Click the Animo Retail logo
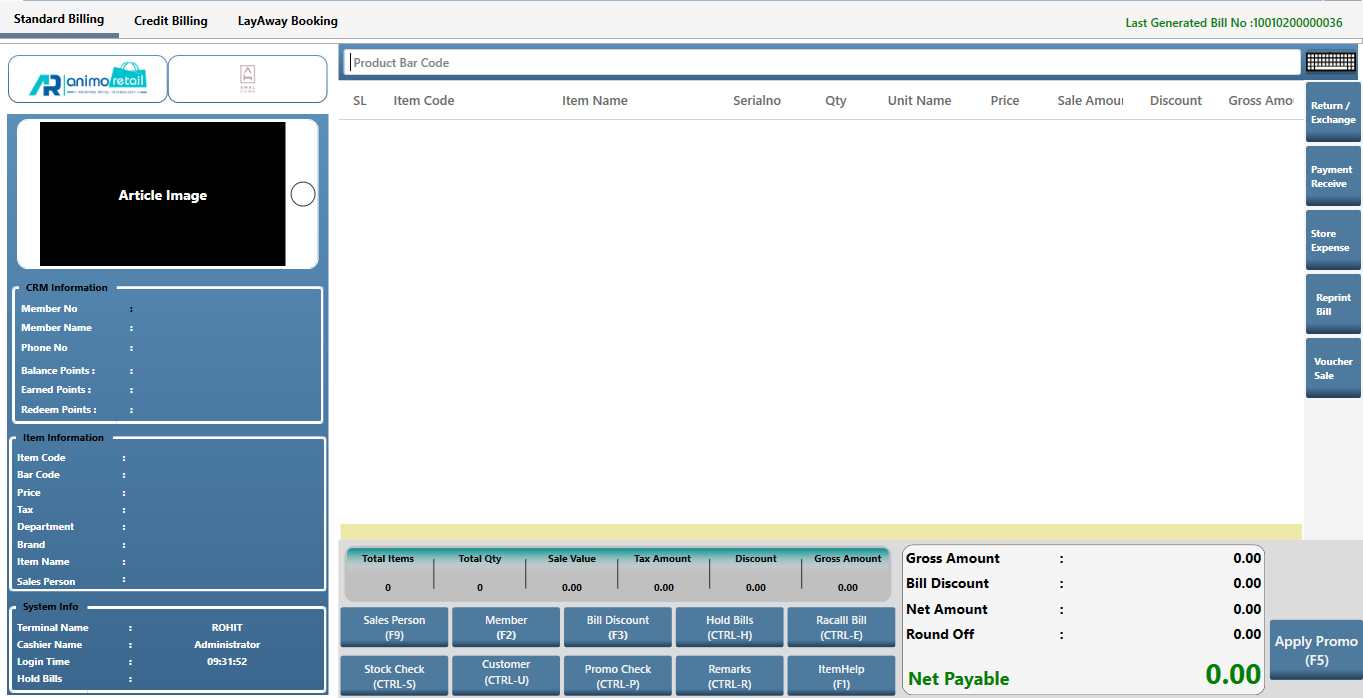 [88, 79]
